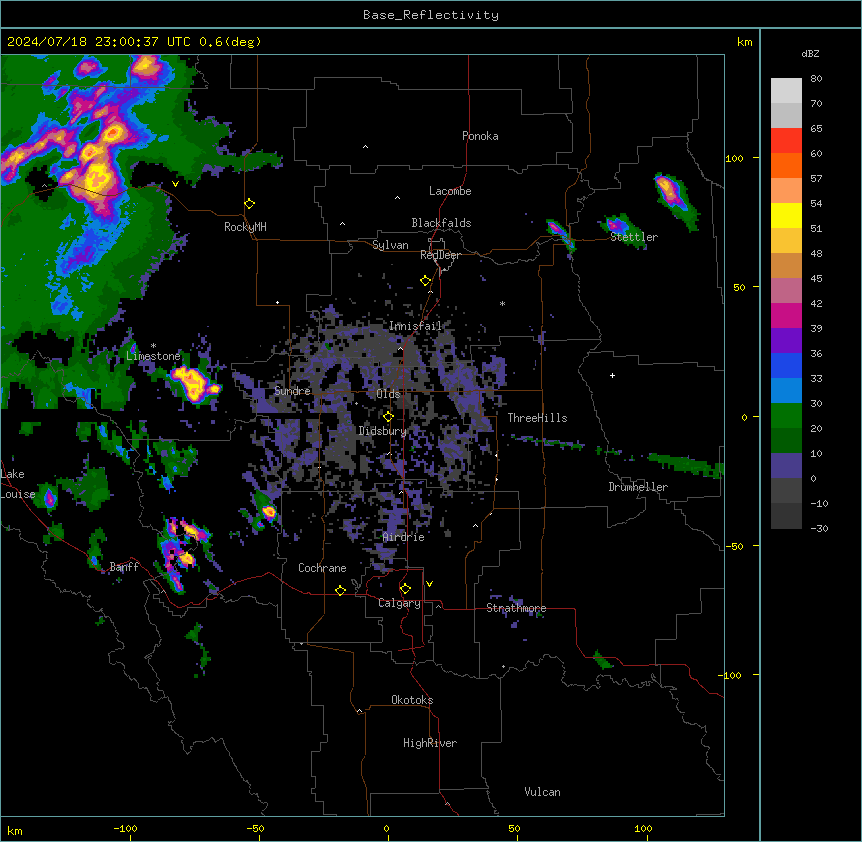Viewport: 862px width, 842px height.
Task: Click the HighRiver label
Action: tap(430, 743)
